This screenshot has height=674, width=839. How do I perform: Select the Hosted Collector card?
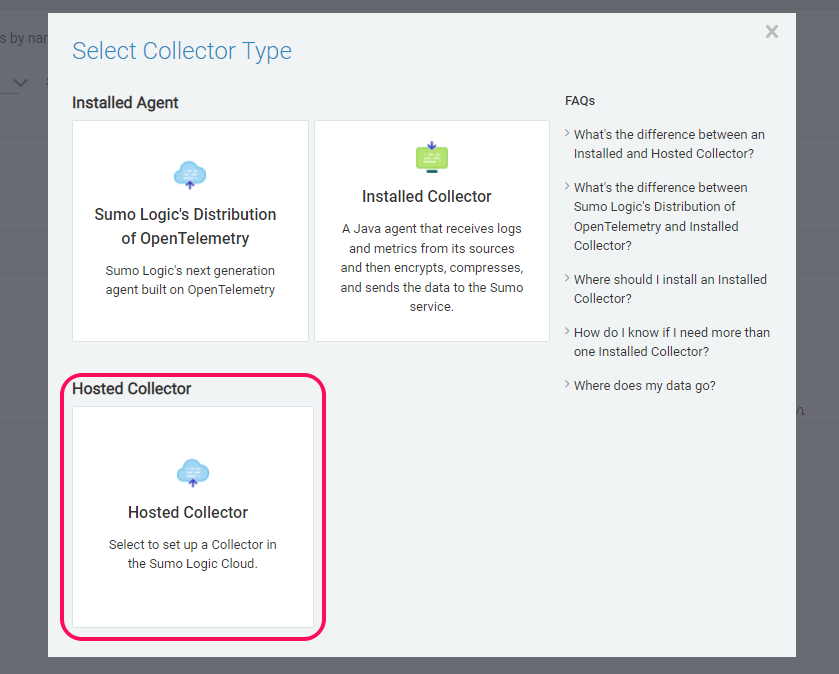click(x=193, y=517)
